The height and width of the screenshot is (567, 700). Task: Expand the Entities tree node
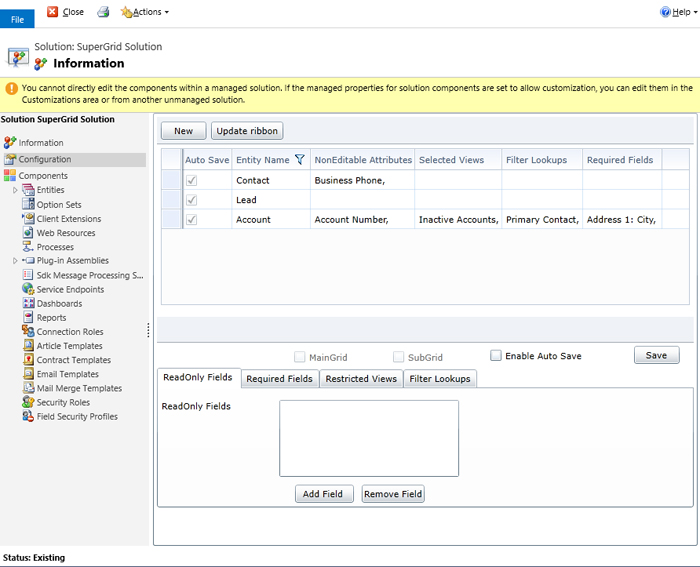point(15,190)
